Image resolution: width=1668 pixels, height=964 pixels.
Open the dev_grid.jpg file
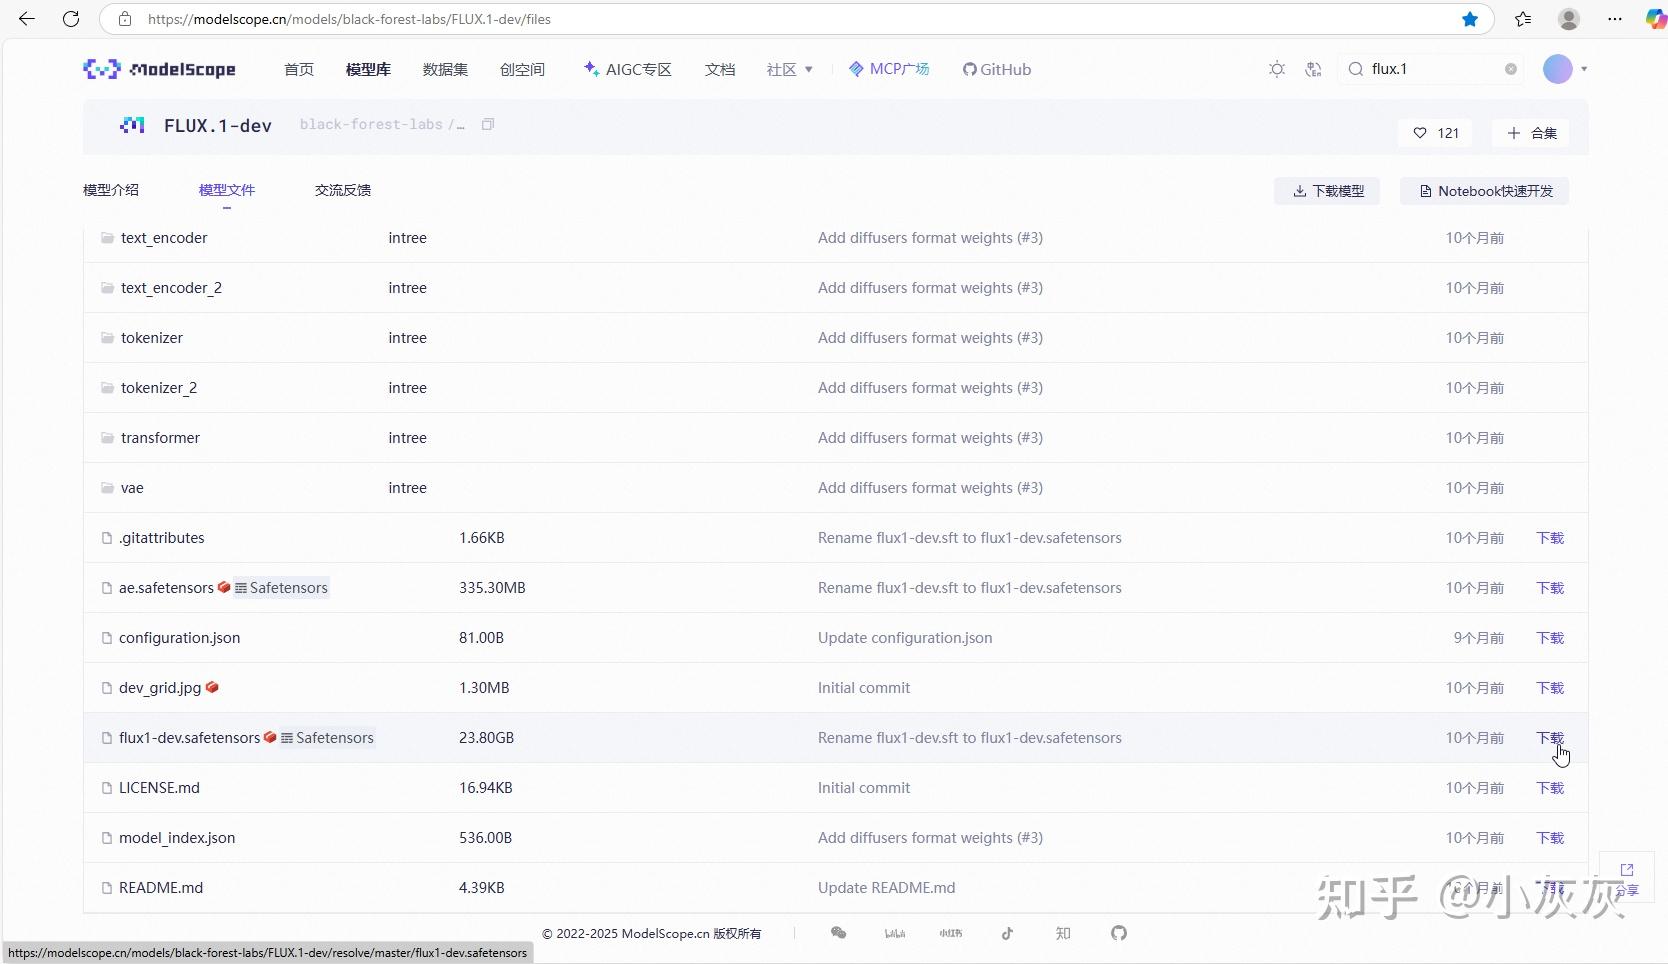160,688
